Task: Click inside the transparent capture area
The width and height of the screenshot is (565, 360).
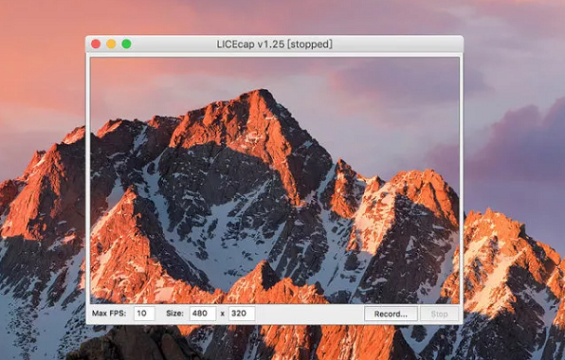Action: click(x=275, y=180)
